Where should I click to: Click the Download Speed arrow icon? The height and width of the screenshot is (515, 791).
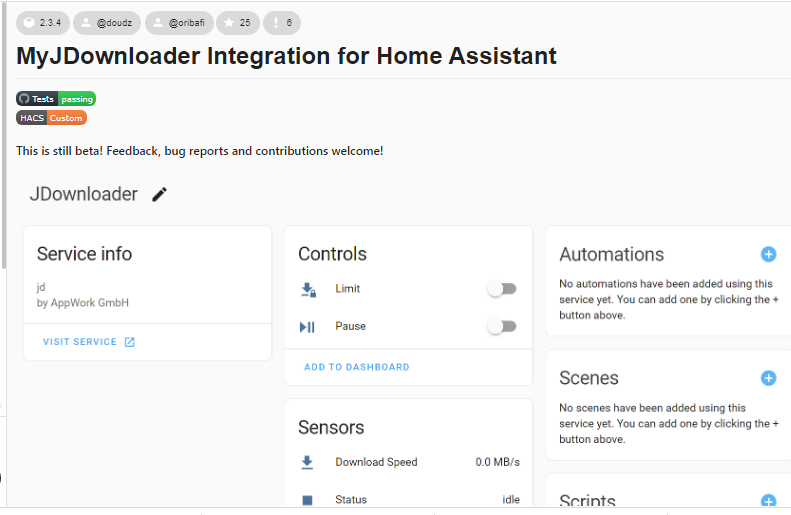307,462
